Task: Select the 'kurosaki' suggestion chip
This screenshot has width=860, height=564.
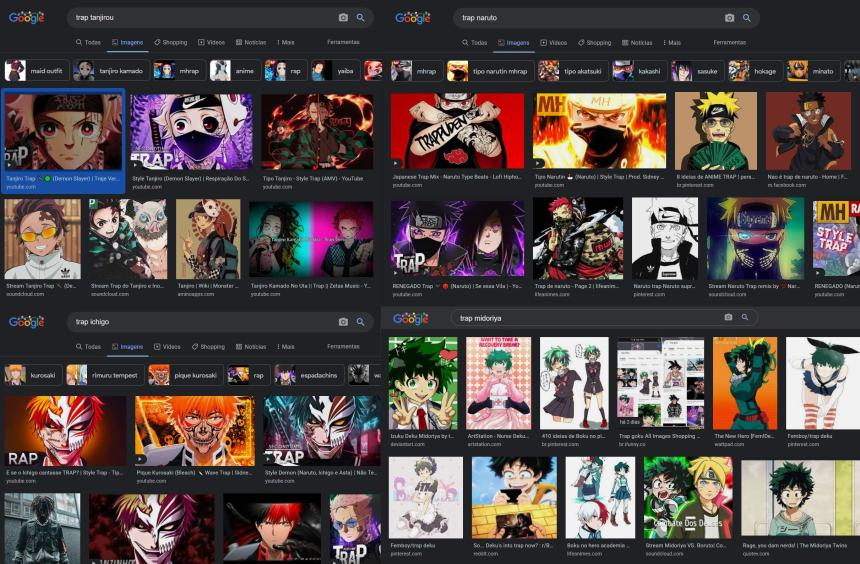Action: tap(33, 375)
